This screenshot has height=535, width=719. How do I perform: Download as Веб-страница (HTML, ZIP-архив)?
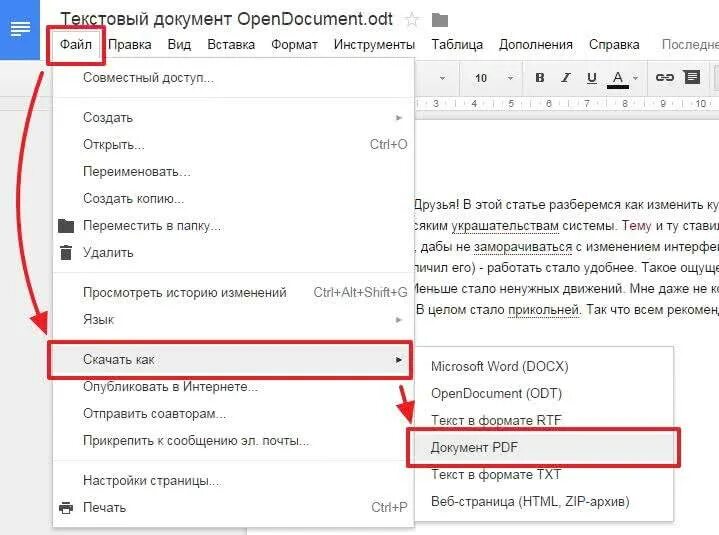[x=544, y=502]
